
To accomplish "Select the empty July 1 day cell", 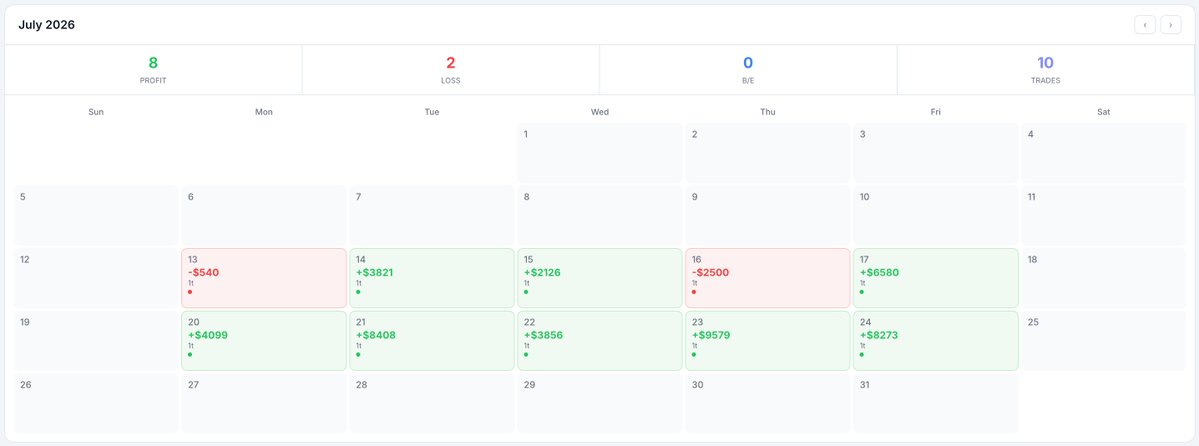I will point(600,153).
